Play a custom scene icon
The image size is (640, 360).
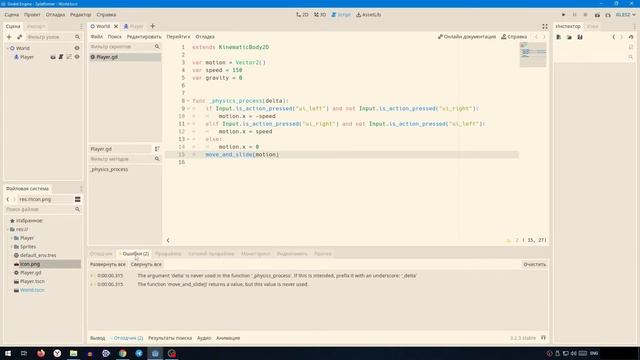tap(608, 15)
